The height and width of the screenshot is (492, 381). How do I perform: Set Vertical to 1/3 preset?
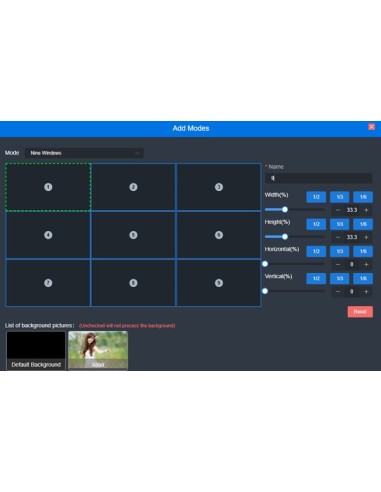[x=340, y=278]
